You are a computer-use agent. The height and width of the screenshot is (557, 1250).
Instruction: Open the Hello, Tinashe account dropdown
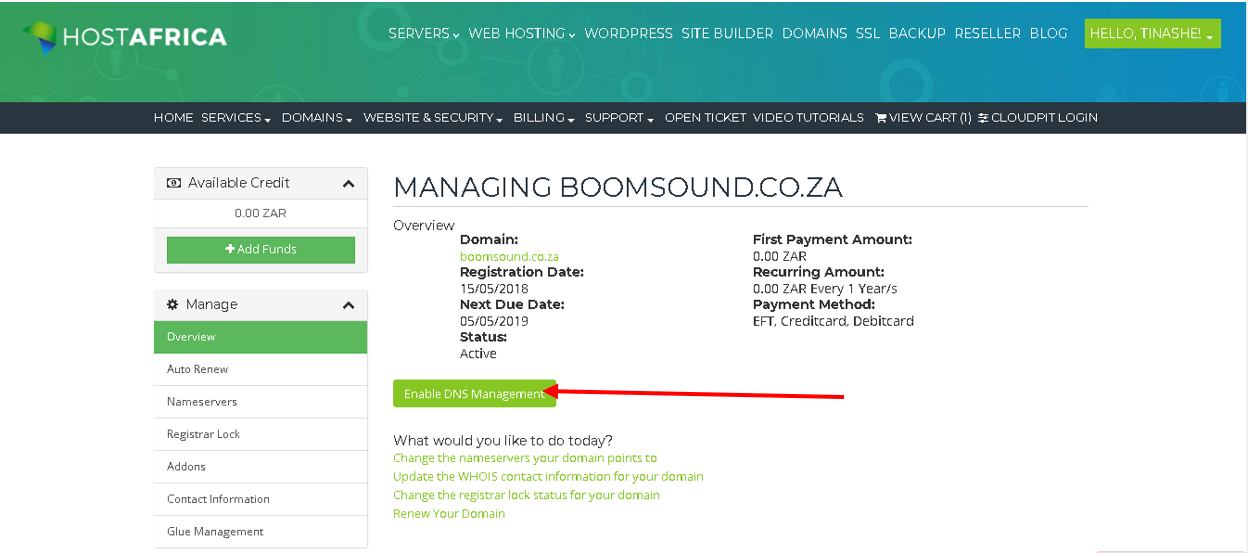click(x=1152, y=34)
